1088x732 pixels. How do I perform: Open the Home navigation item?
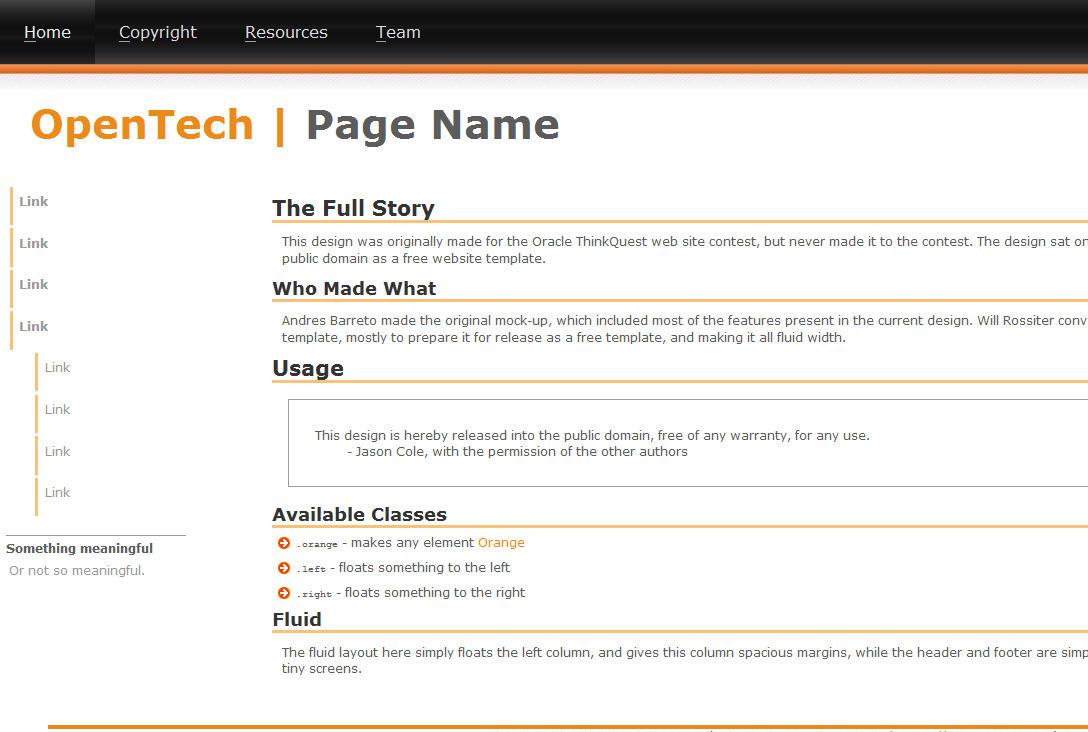[47, 32]
